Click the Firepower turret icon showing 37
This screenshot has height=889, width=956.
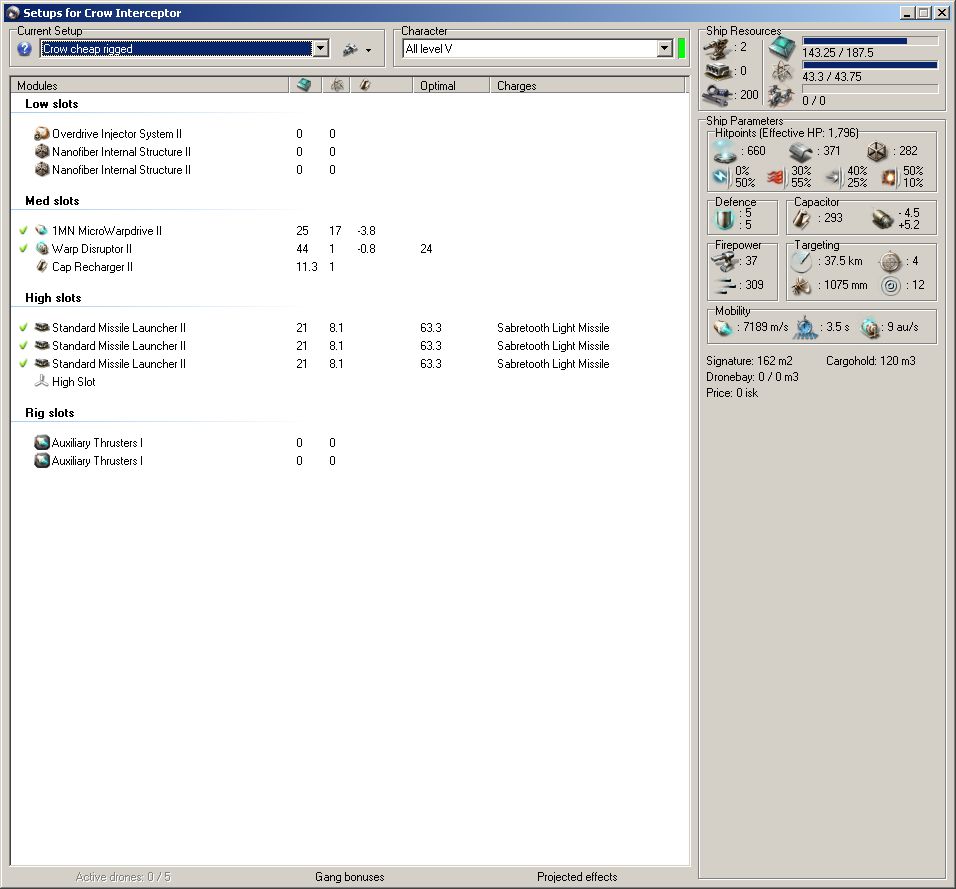tap(725, 261)
